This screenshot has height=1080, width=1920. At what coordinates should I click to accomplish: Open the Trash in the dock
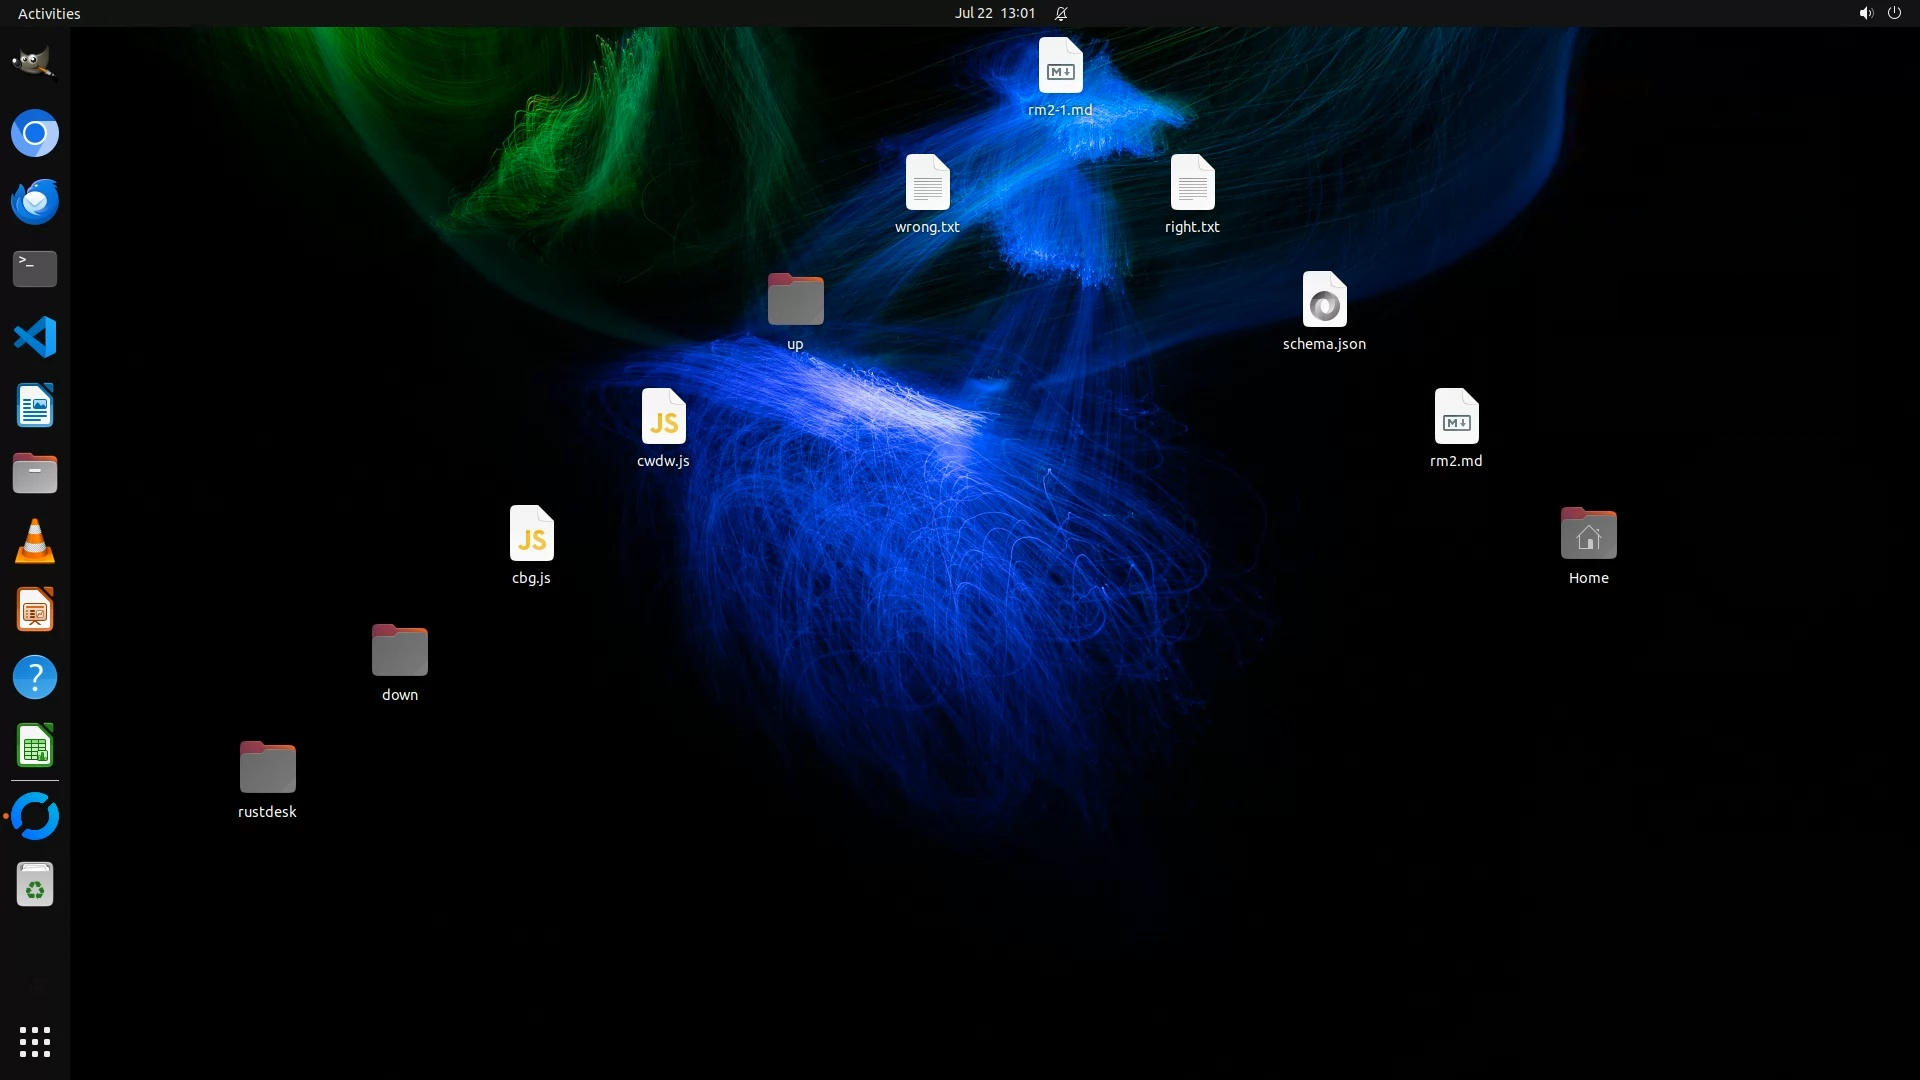(34, 885)
